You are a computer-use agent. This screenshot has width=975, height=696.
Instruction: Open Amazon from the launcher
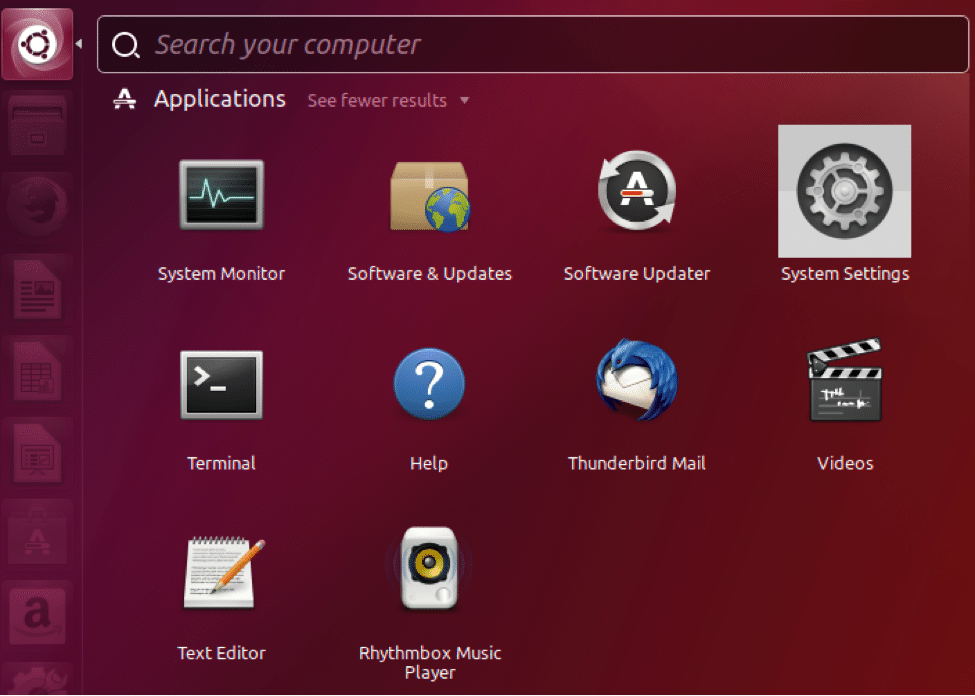click(37, 615)
